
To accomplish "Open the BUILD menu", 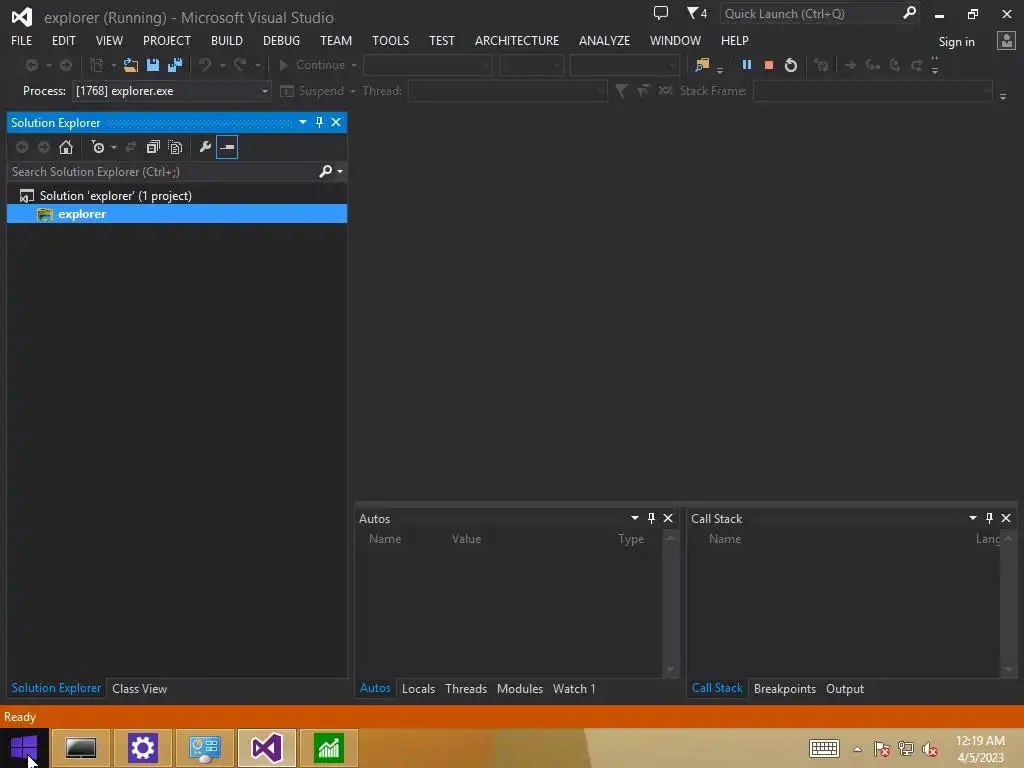I will [227, 40].
